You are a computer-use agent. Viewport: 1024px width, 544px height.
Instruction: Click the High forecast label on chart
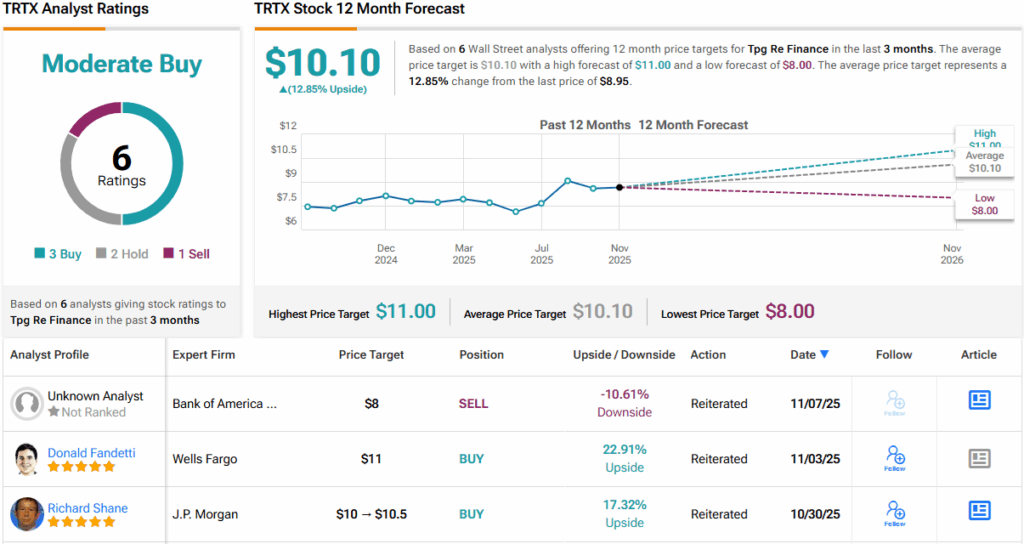point(985,139)
